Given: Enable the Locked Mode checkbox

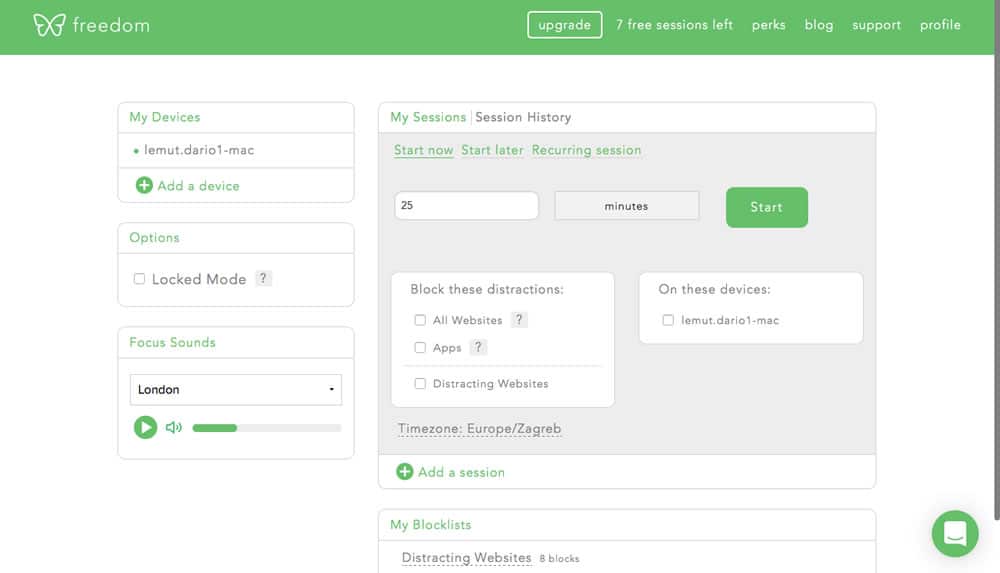Looking at the screenshot, I should [139, 279].
